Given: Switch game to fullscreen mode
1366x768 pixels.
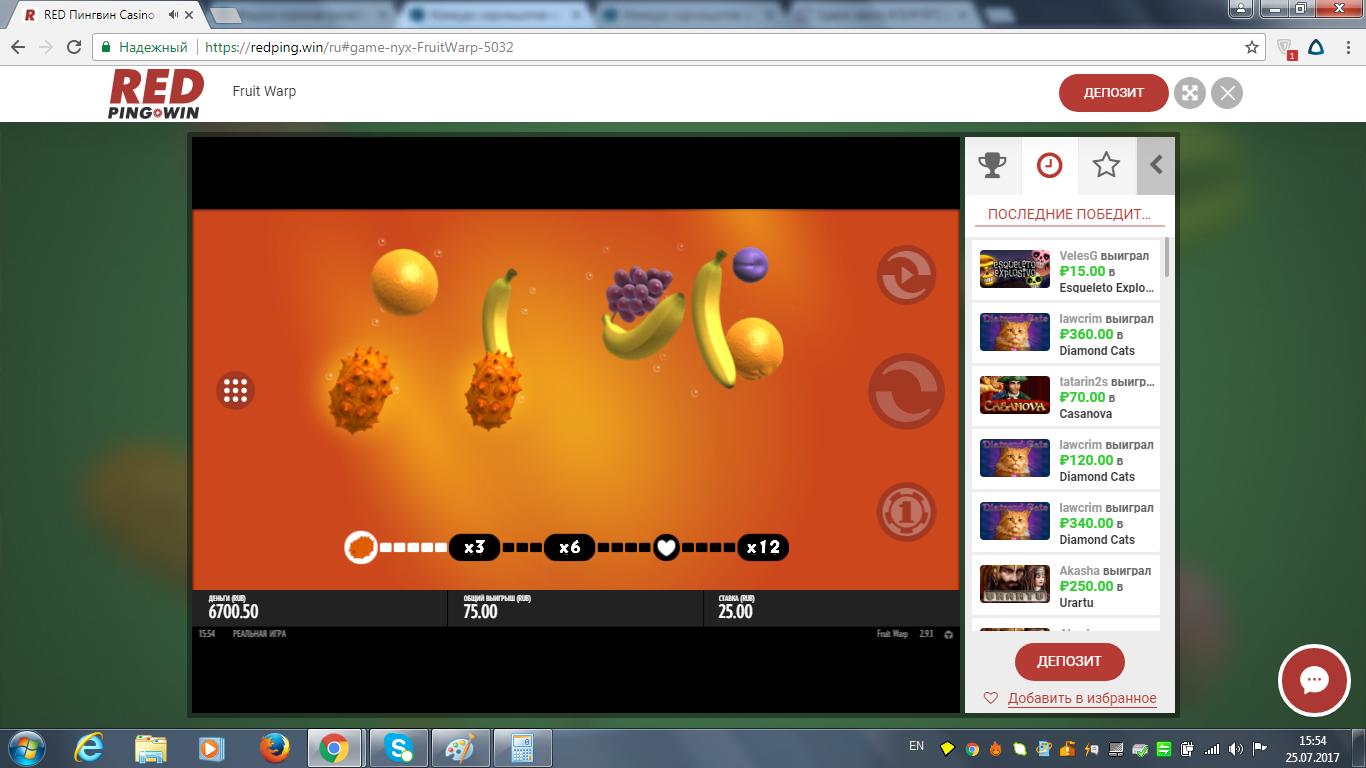Looking at the screenshot, I should (x=1189, y=93).
